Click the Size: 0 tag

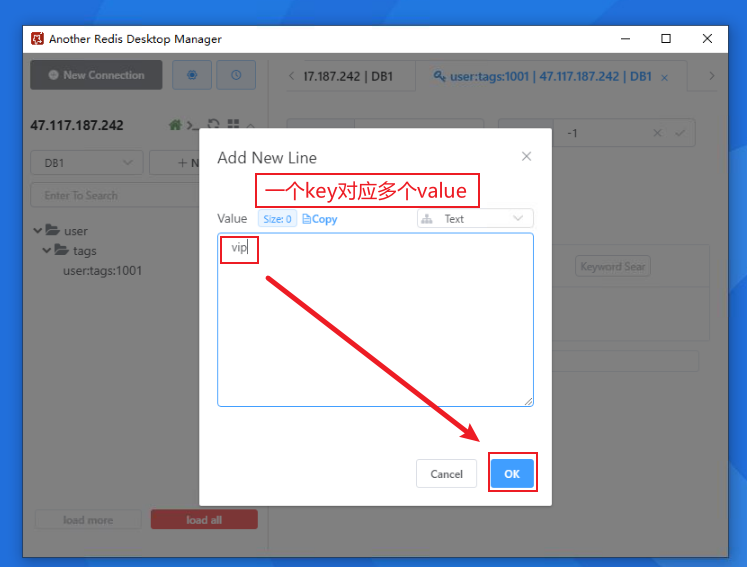coord(277,219)
